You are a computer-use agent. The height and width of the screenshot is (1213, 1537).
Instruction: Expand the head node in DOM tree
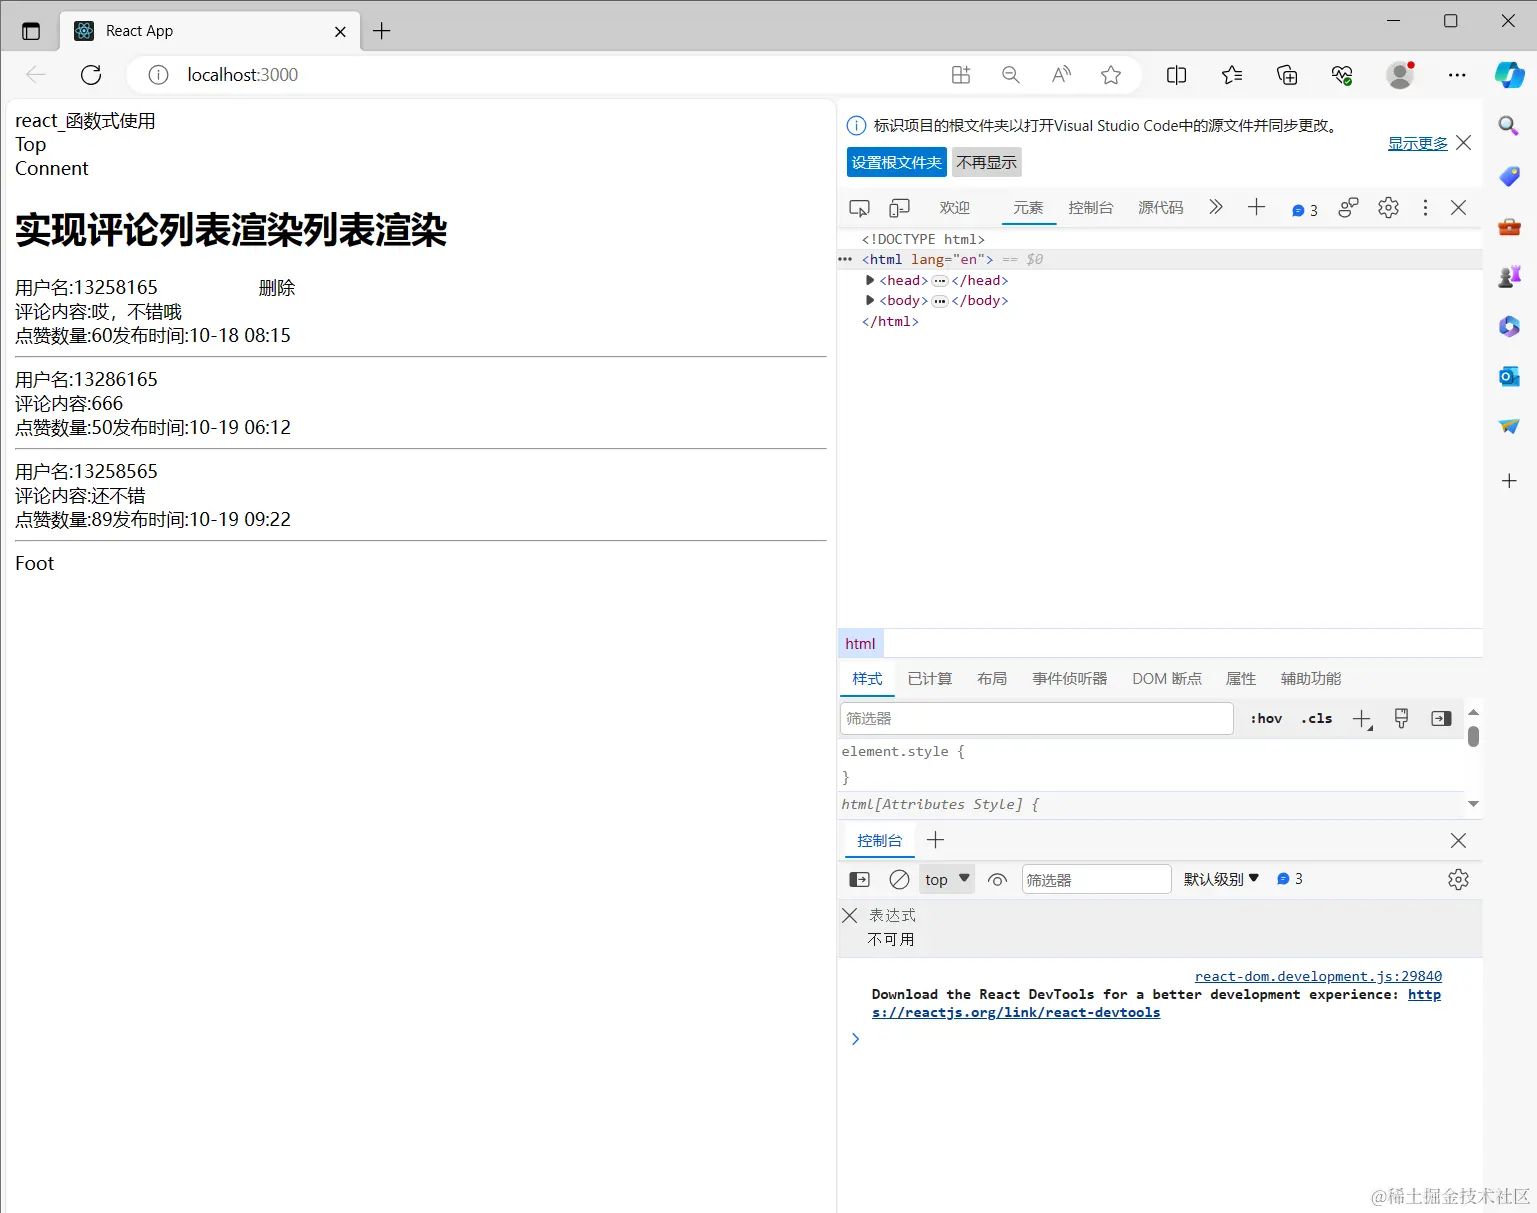(870, 280)
